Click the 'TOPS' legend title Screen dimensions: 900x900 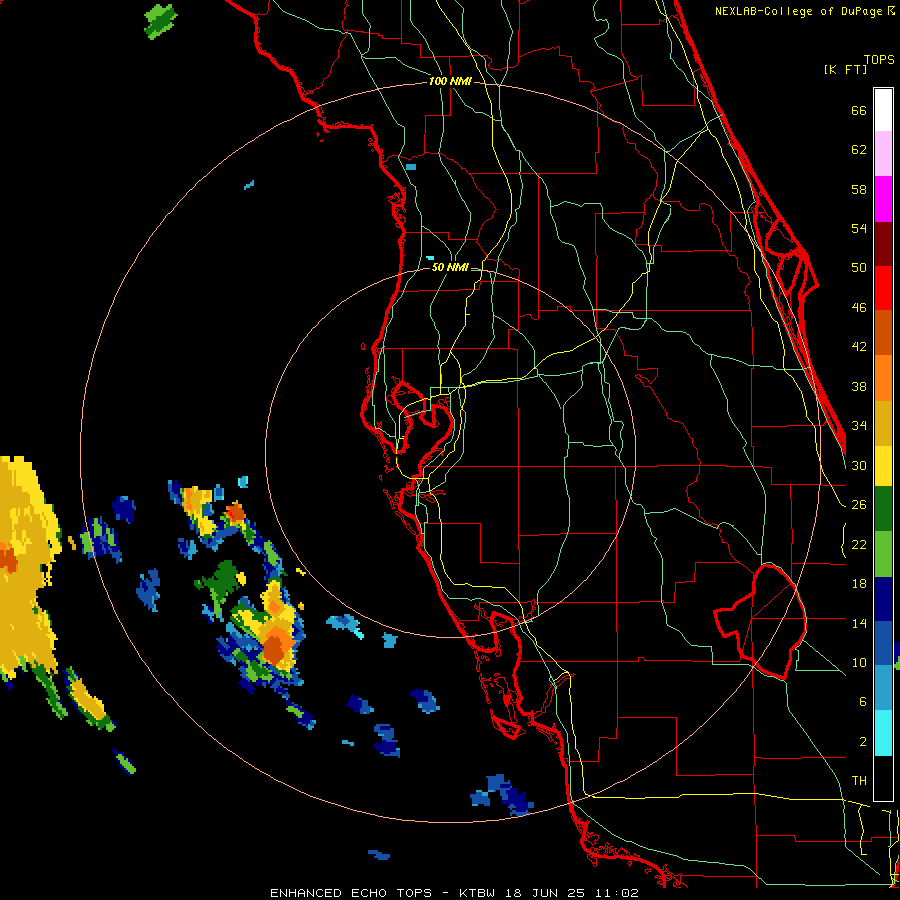pyautogui.click(x=879, y=60)
